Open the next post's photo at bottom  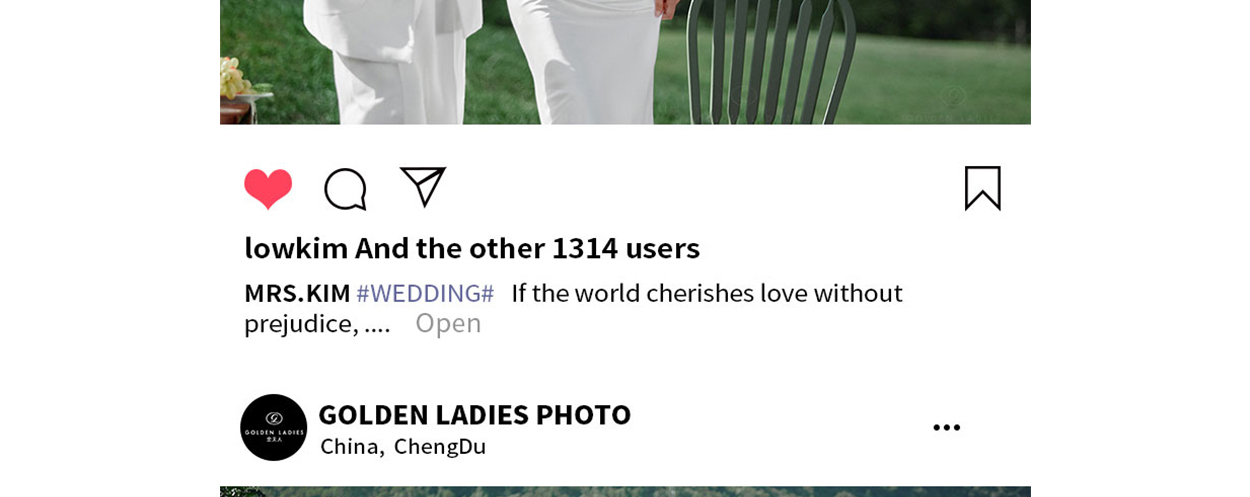[625, 491]
